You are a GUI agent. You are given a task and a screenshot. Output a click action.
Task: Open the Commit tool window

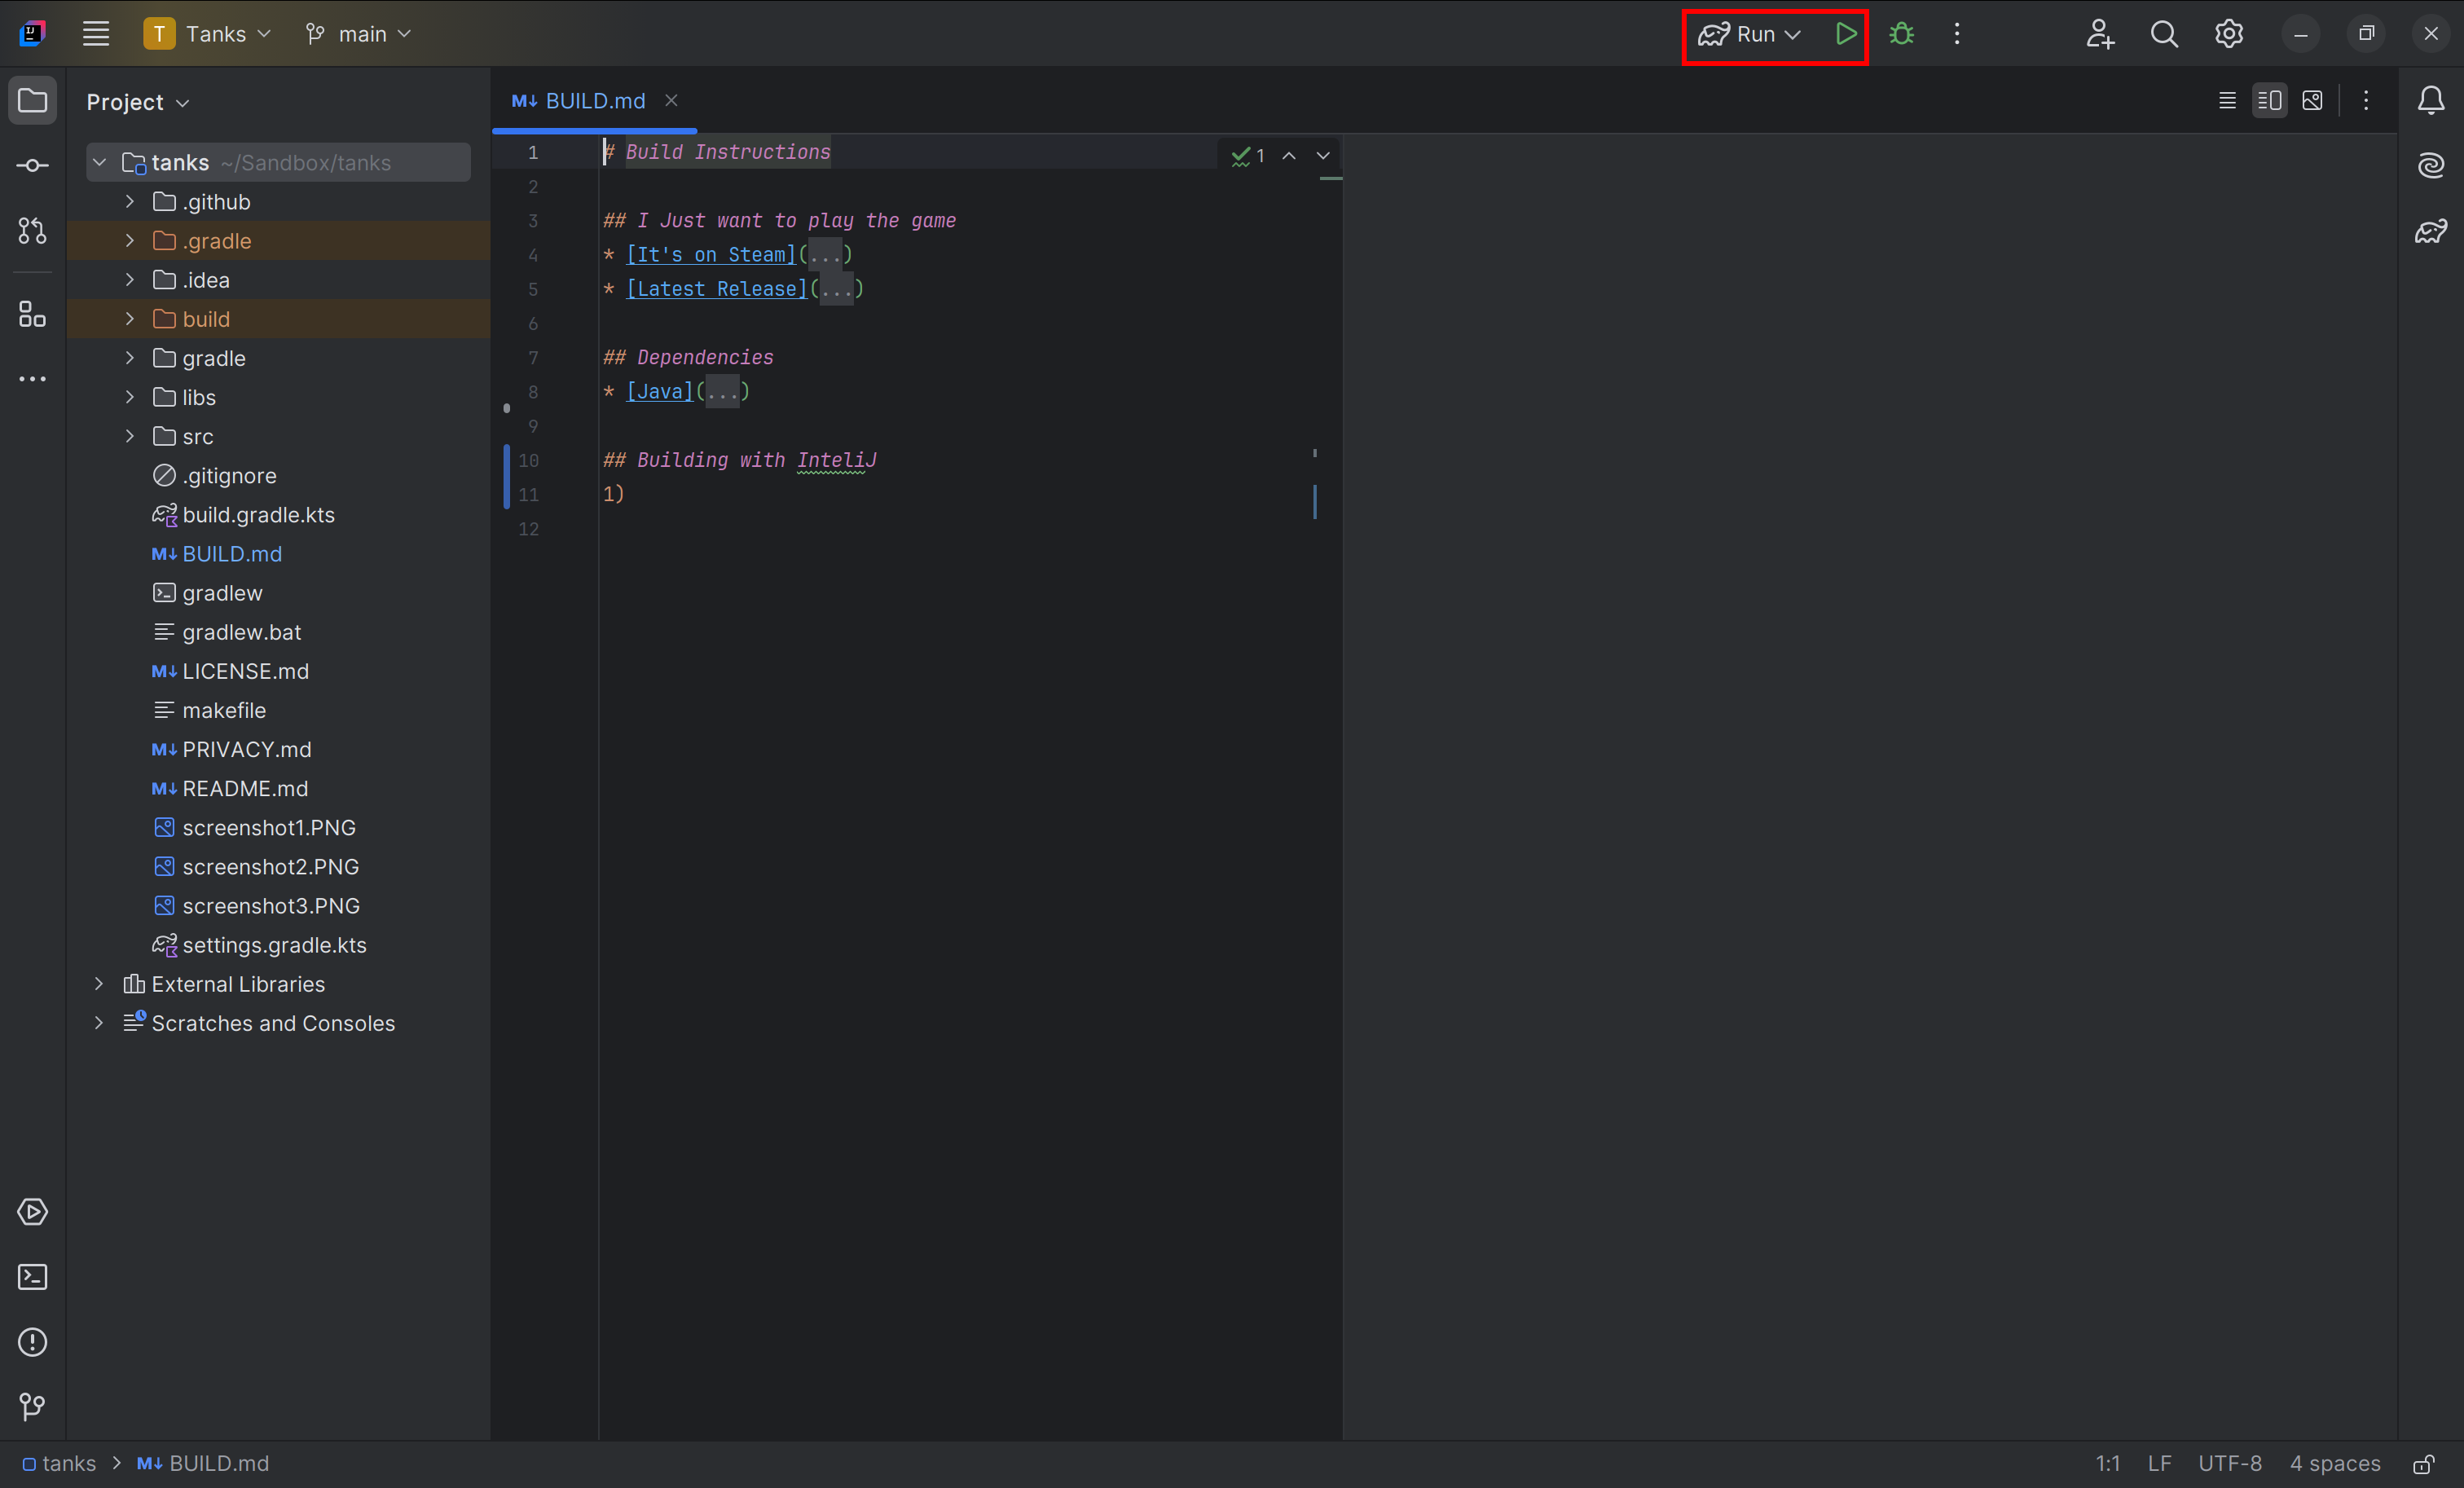click(x=32, y=165)
